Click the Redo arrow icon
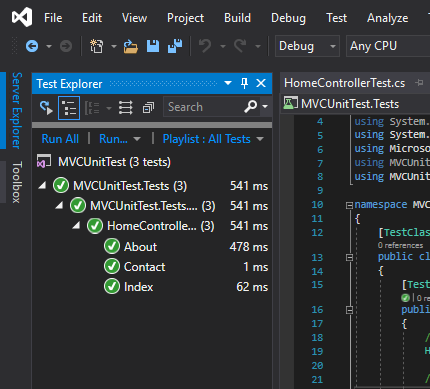Screen dimensions: 430x389 pos(240,46)
